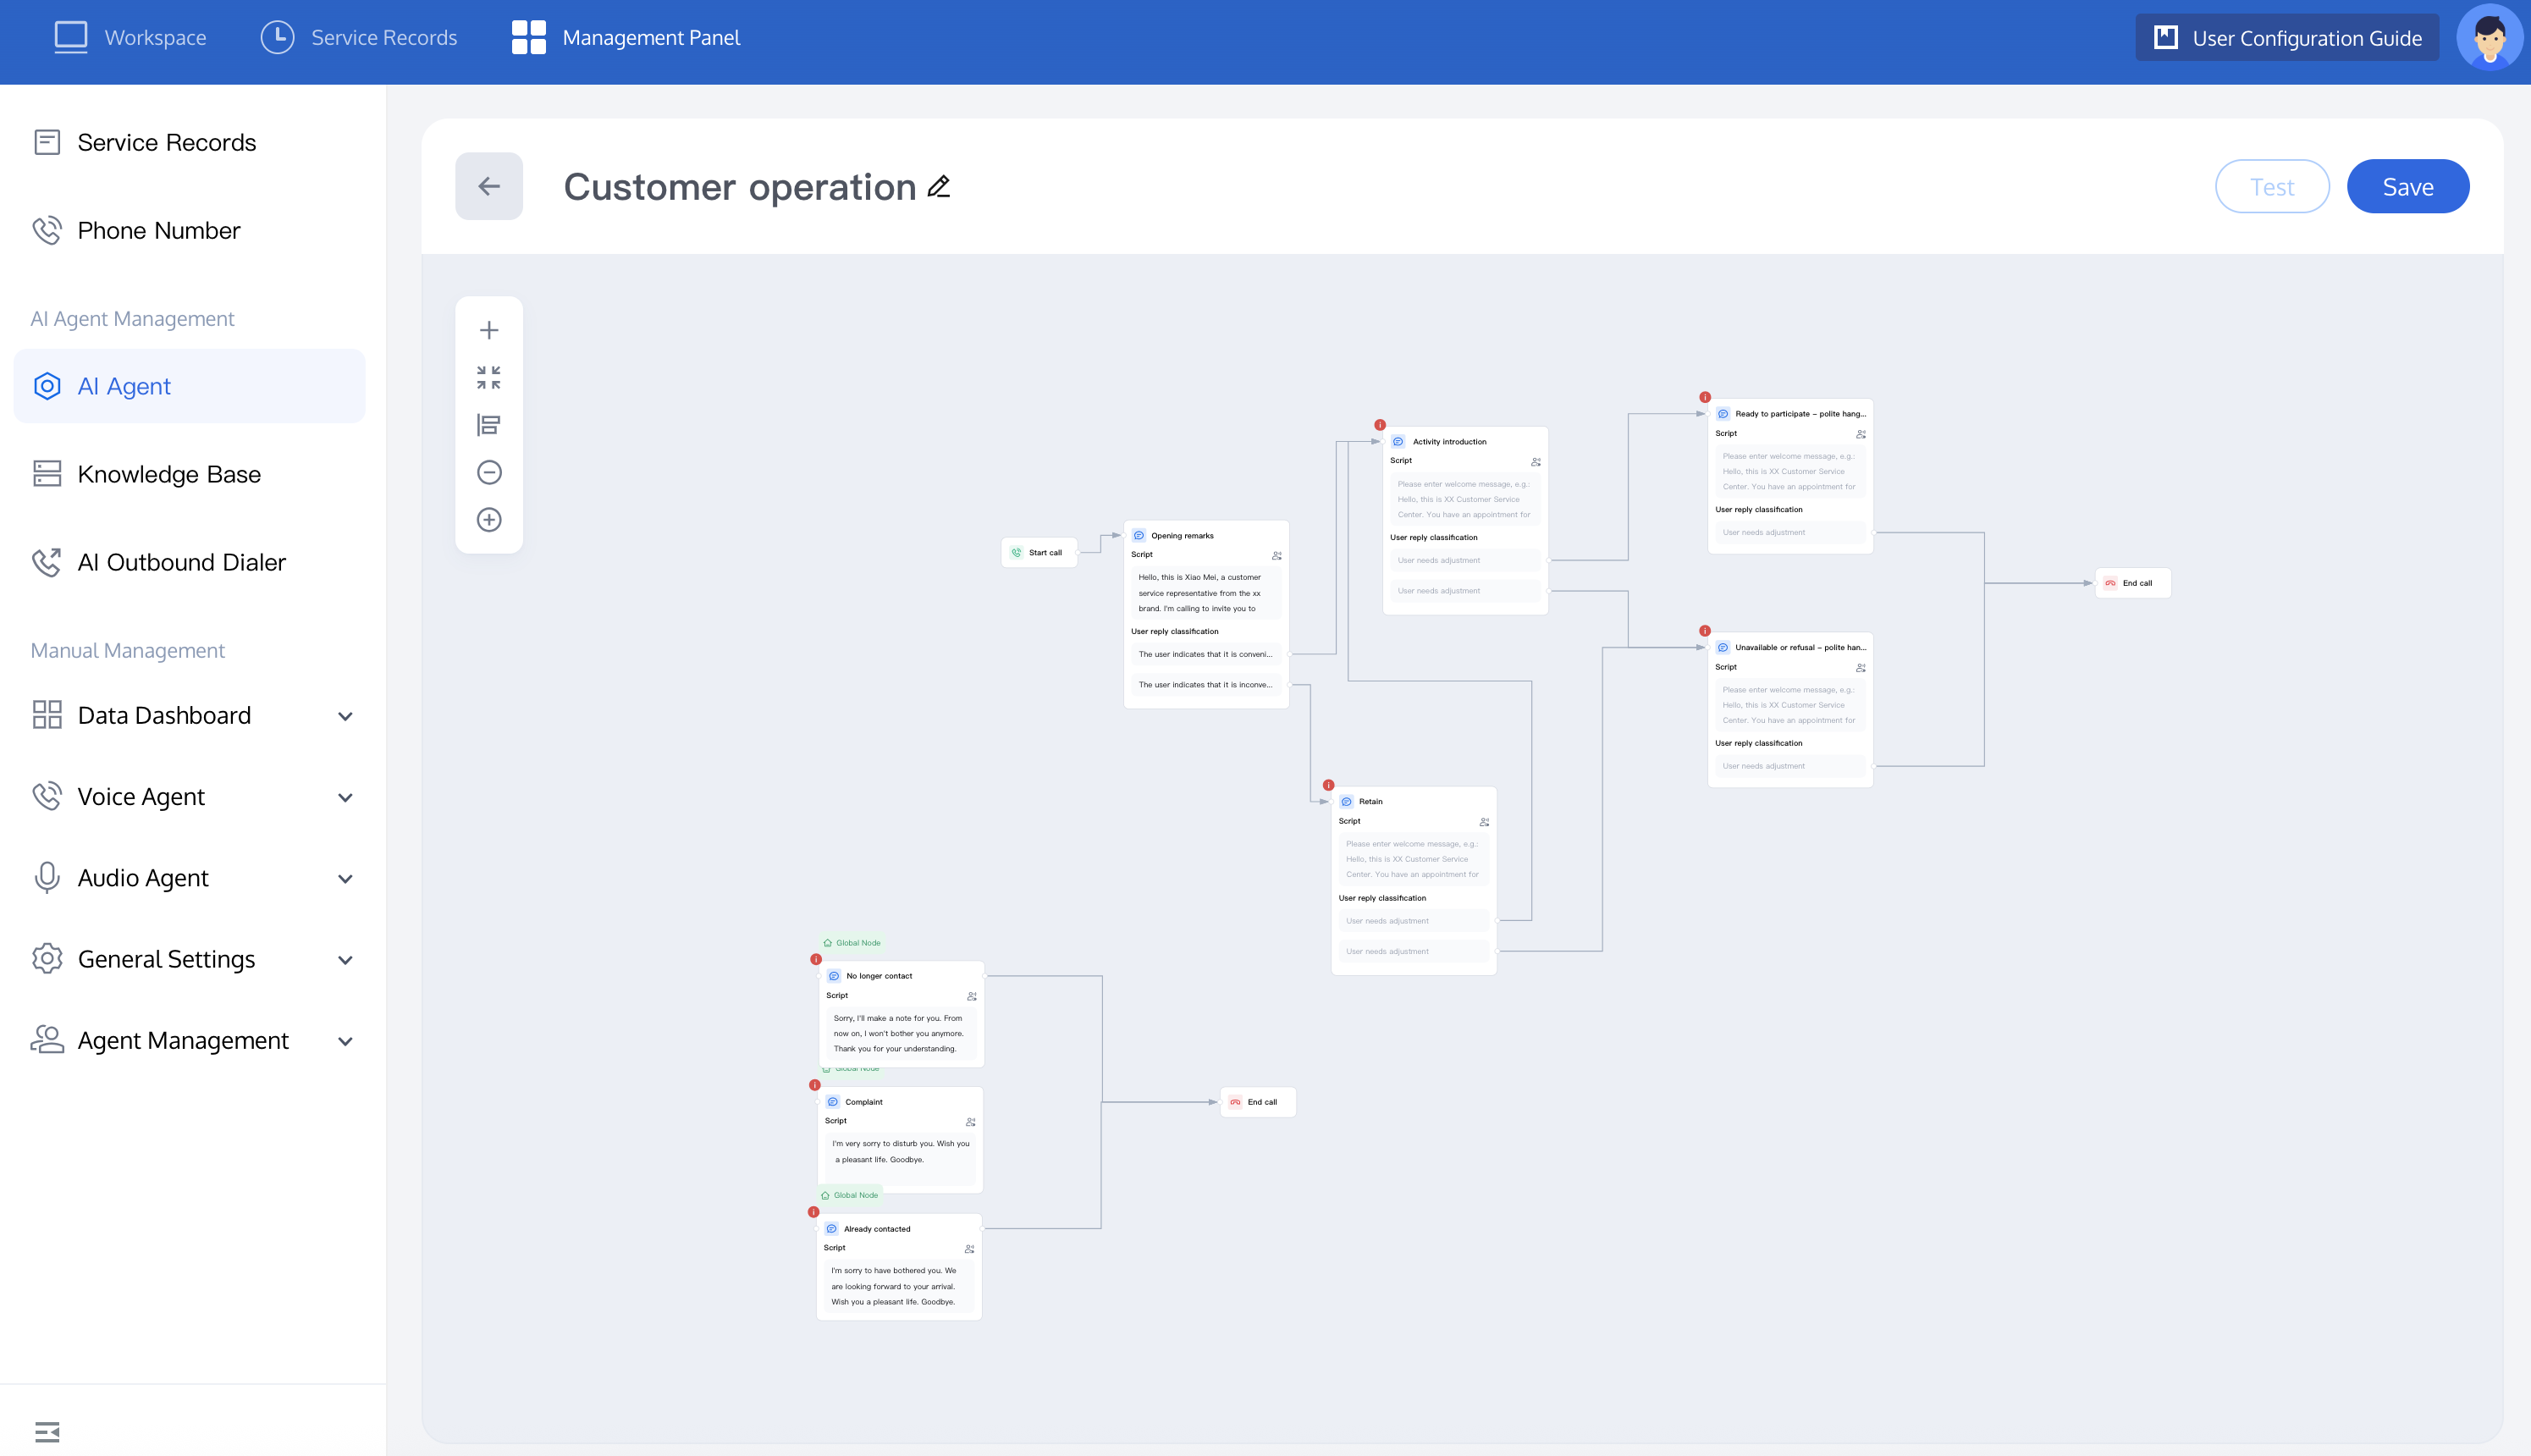Switch to the Workspace tab
The width and height of the screenshot is (2531, 1456).
click(x=130, y=38)
